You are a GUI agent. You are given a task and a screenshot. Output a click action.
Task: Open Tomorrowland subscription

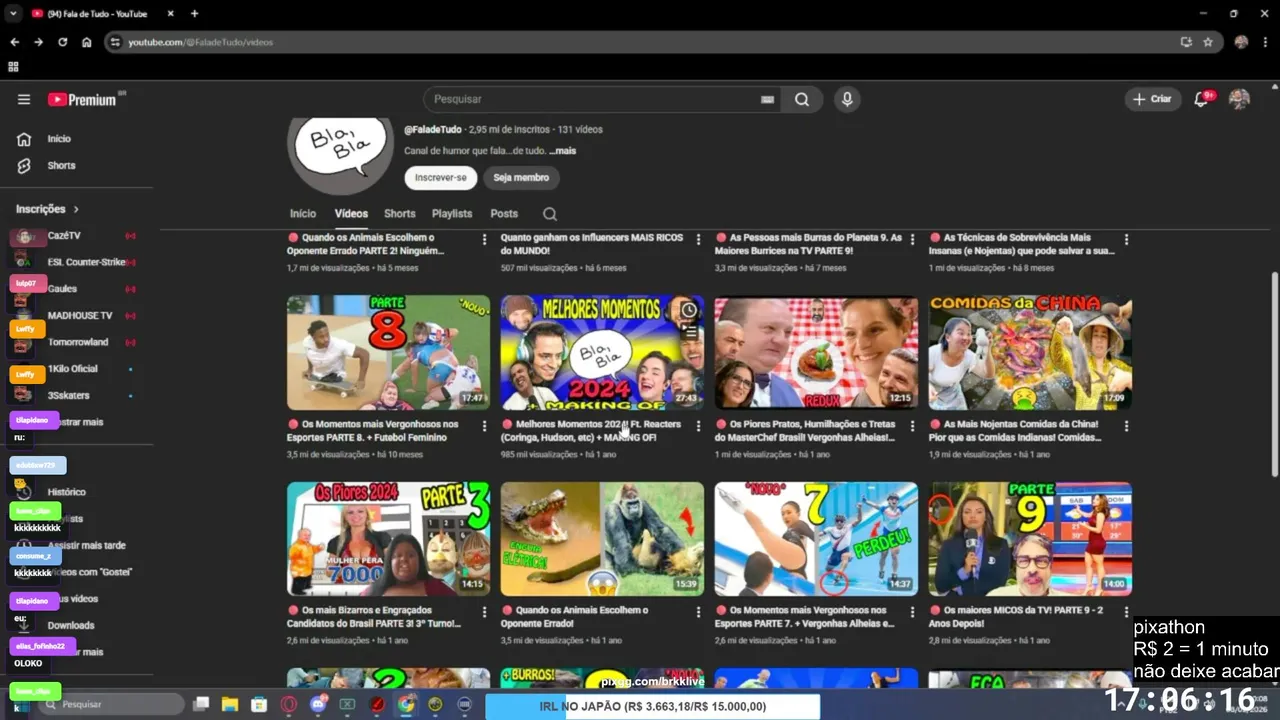[76, 342]
